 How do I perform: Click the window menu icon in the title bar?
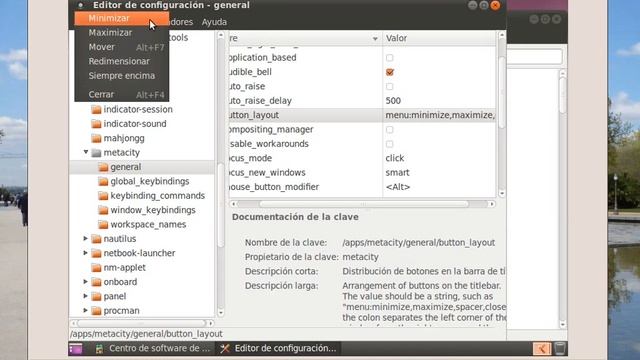tap(81, 5)
